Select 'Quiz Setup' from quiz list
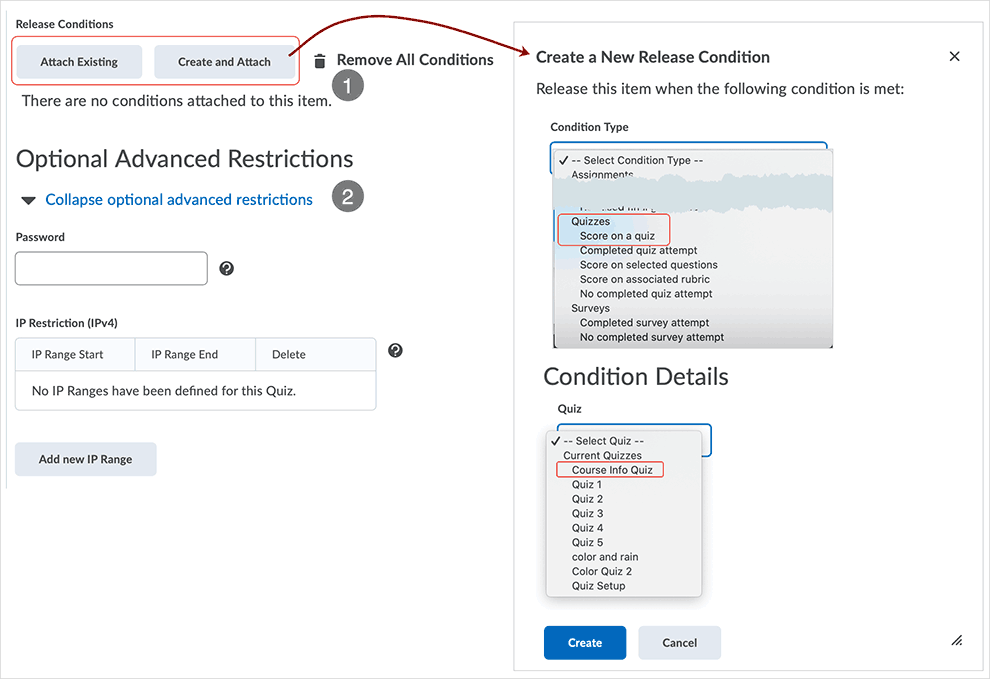 (599, 586)
